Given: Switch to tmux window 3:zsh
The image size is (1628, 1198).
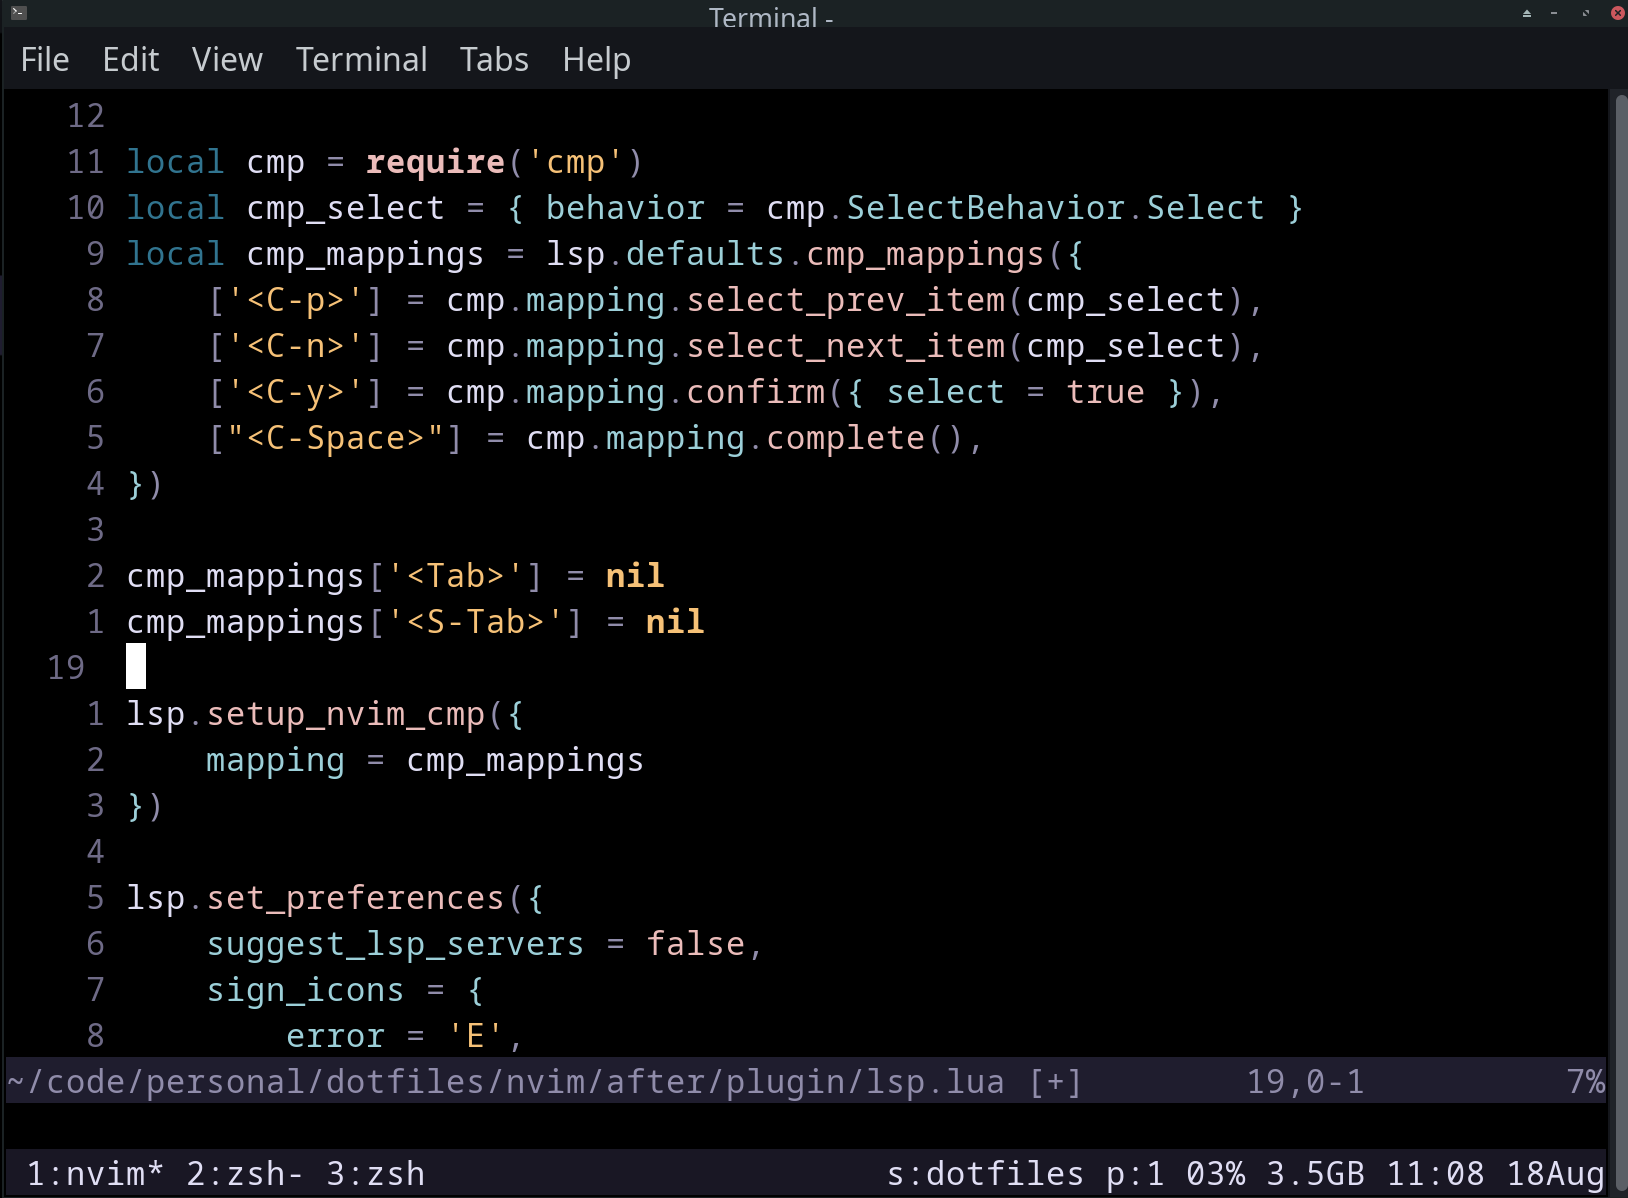Looking at the screenshot, I should (375, 1173).
